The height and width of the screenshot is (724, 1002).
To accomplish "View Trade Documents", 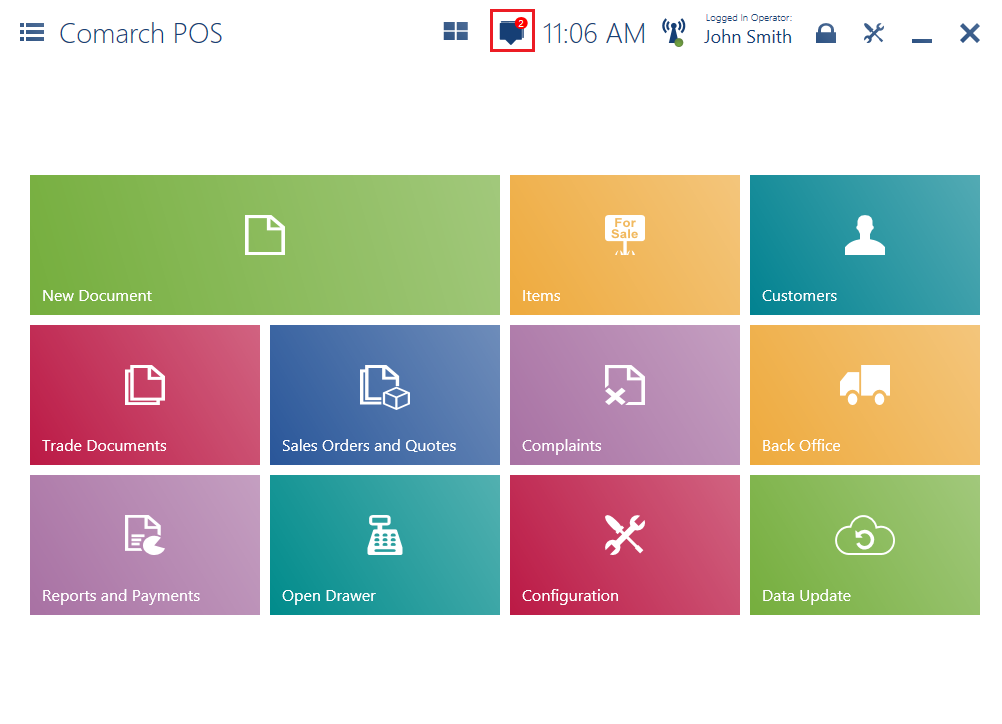I will click(x=144, y=395).
